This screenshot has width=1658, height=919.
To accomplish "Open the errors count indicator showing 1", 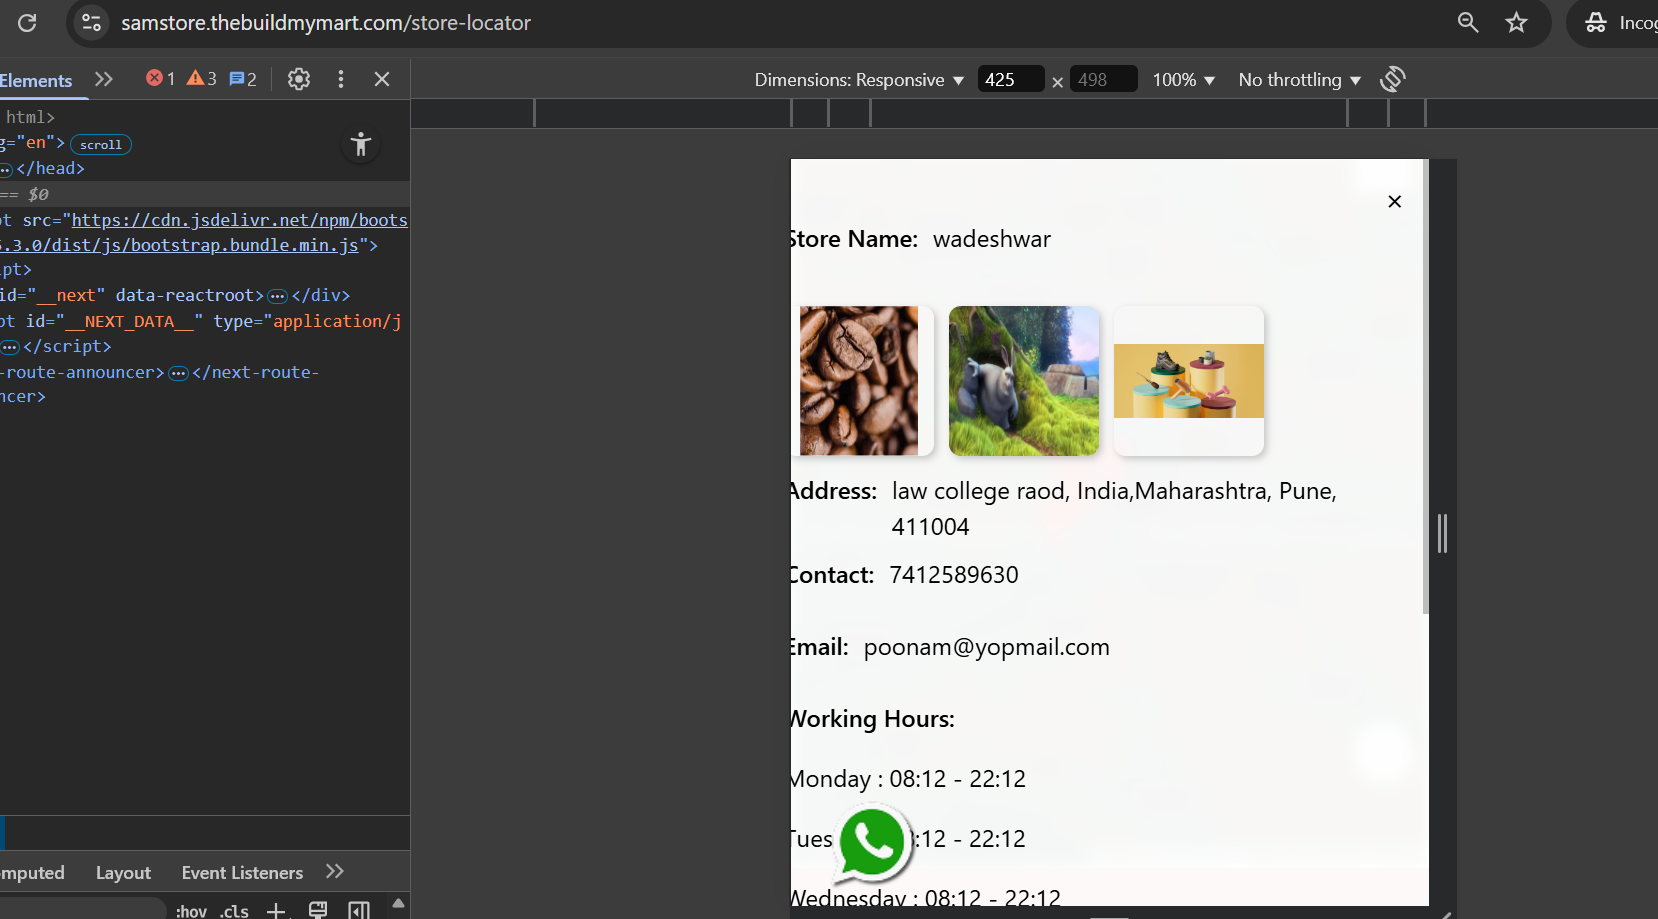I will pos(160,78).
